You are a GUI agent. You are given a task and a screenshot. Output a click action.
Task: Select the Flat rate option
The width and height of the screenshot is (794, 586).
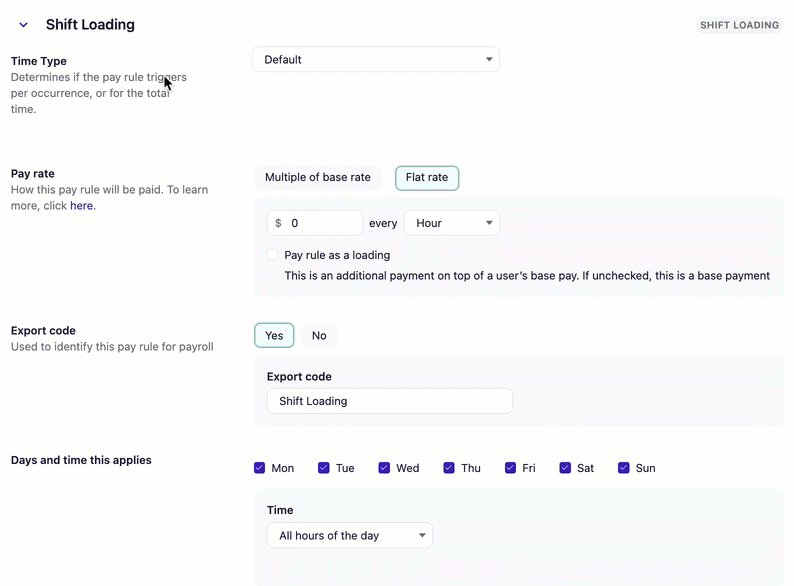427,178
